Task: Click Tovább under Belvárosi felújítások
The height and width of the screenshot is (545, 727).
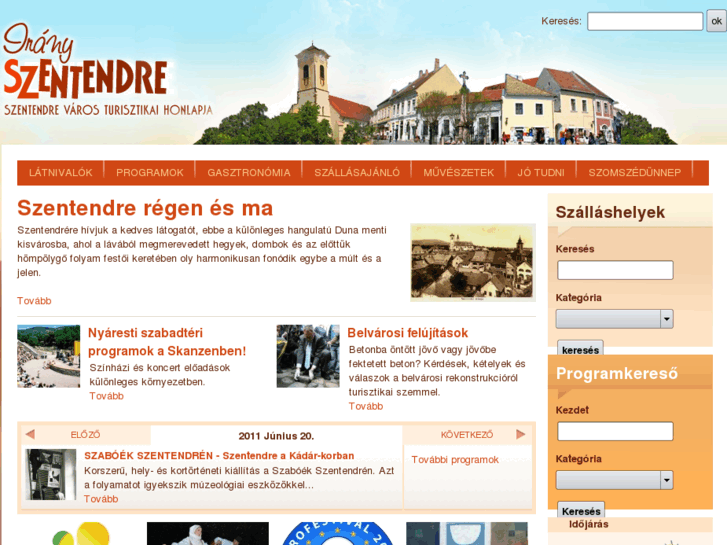Action: point(366,406)
